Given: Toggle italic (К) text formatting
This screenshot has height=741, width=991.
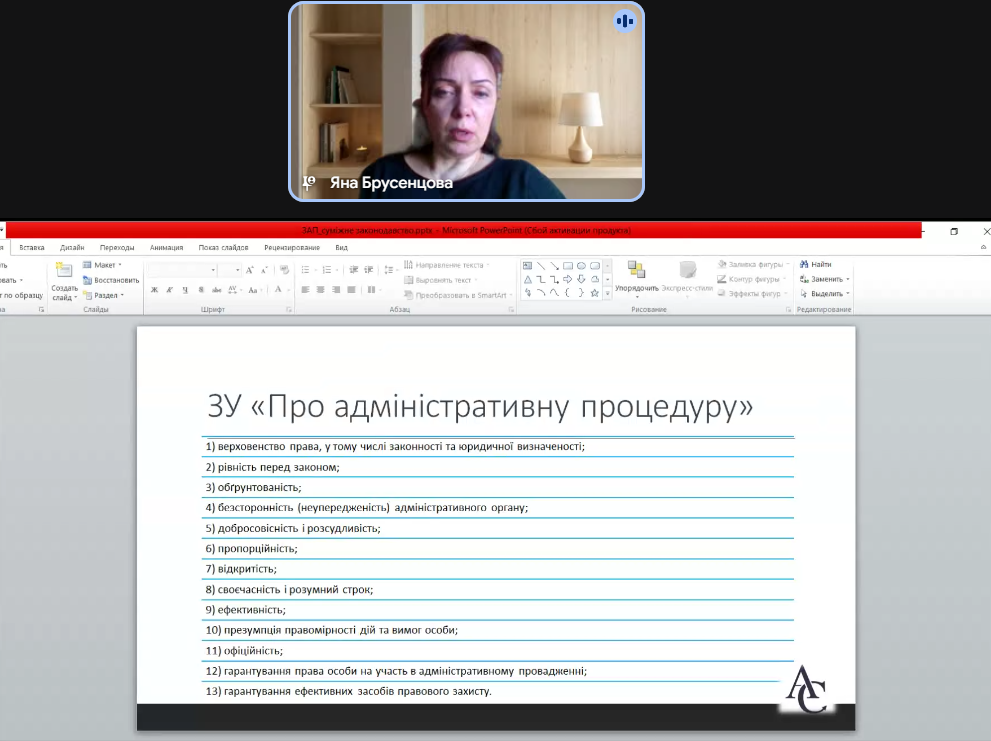Looking at the screenshot, I should [169, 290].
